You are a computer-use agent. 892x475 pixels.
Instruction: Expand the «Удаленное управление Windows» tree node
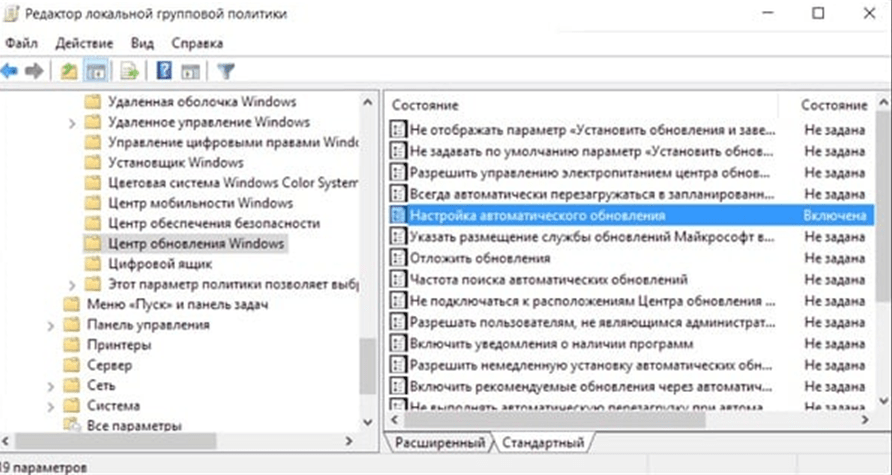coord(72,123)
